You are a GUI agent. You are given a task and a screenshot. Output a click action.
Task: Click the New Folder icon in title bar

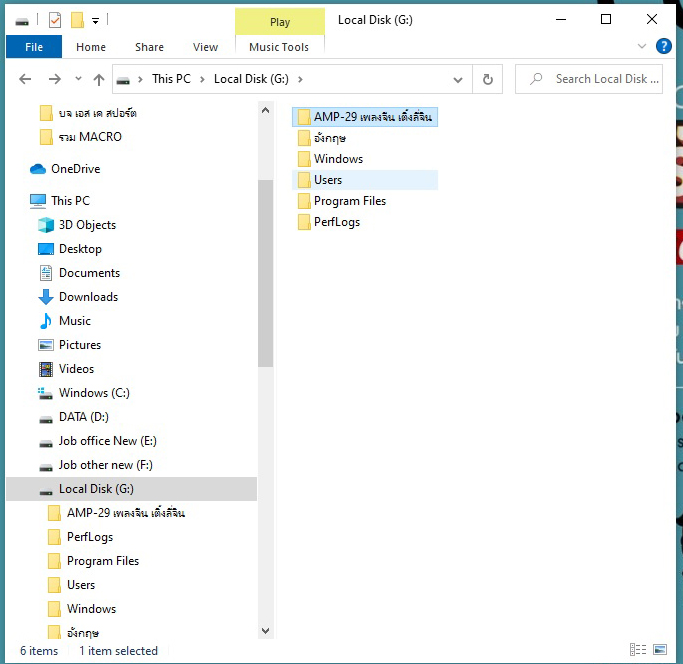click(77, 20)
